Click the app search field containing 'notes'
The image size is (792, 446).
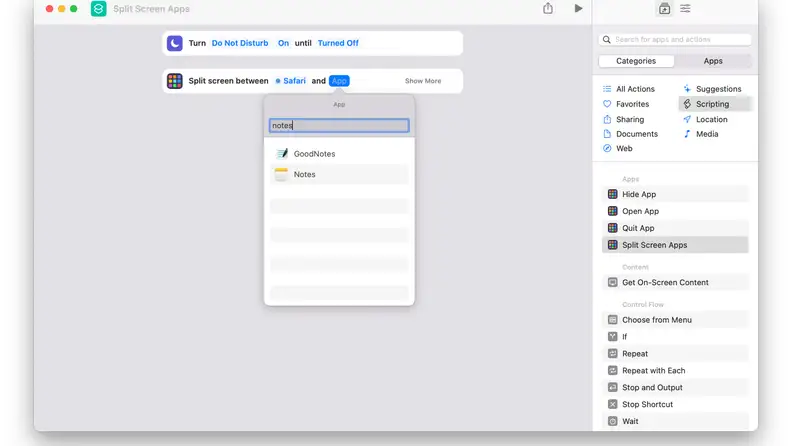[339, 125]
